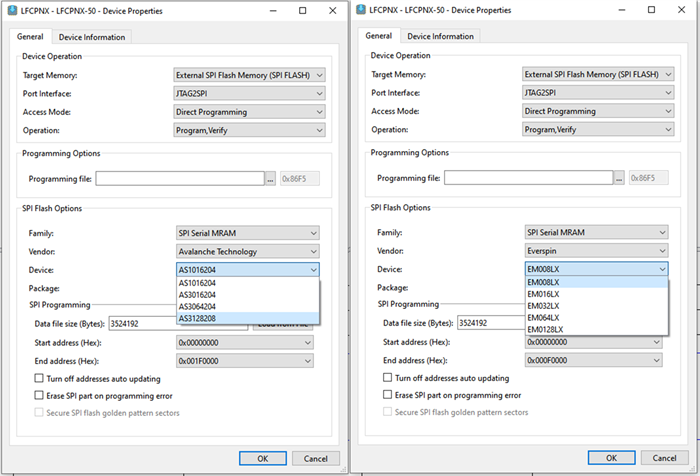Click the Programming file text field in the Avalanche dialog
This screenshot has height=476, width=700.
[179, 178]
